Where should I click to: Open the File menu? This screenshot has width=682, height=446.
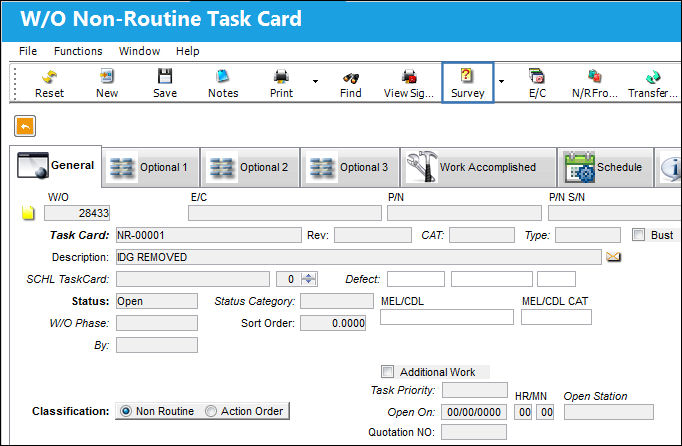[28, 51]
